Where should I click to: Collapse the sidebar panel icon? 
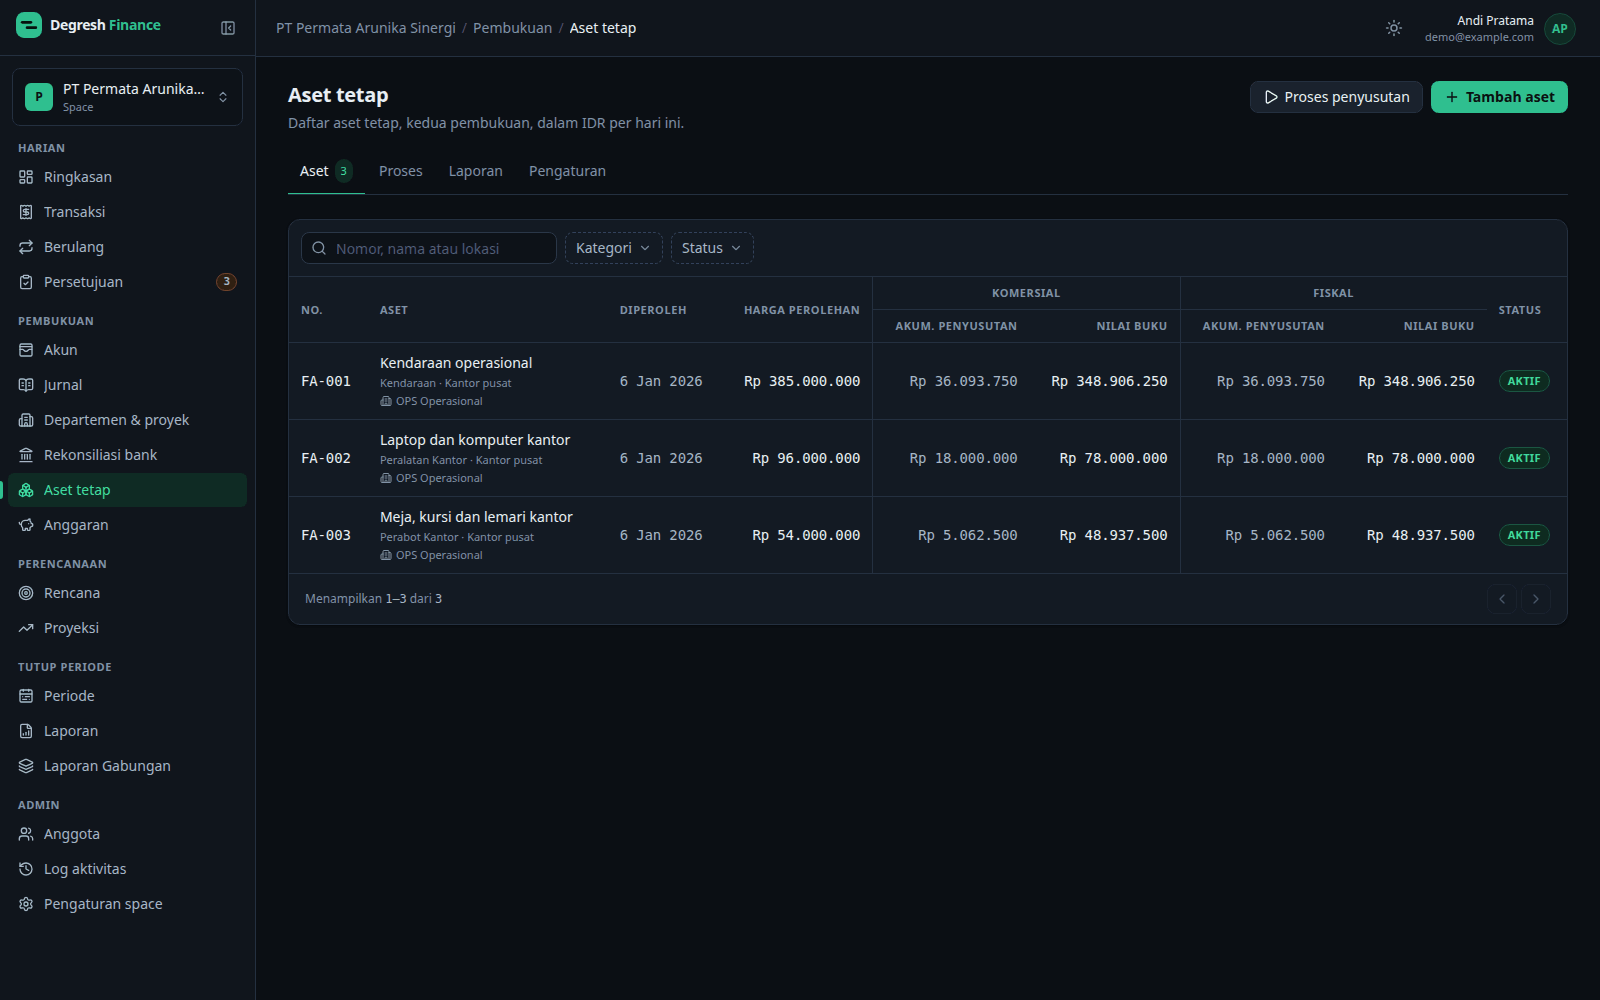click(x=228, y=28)
